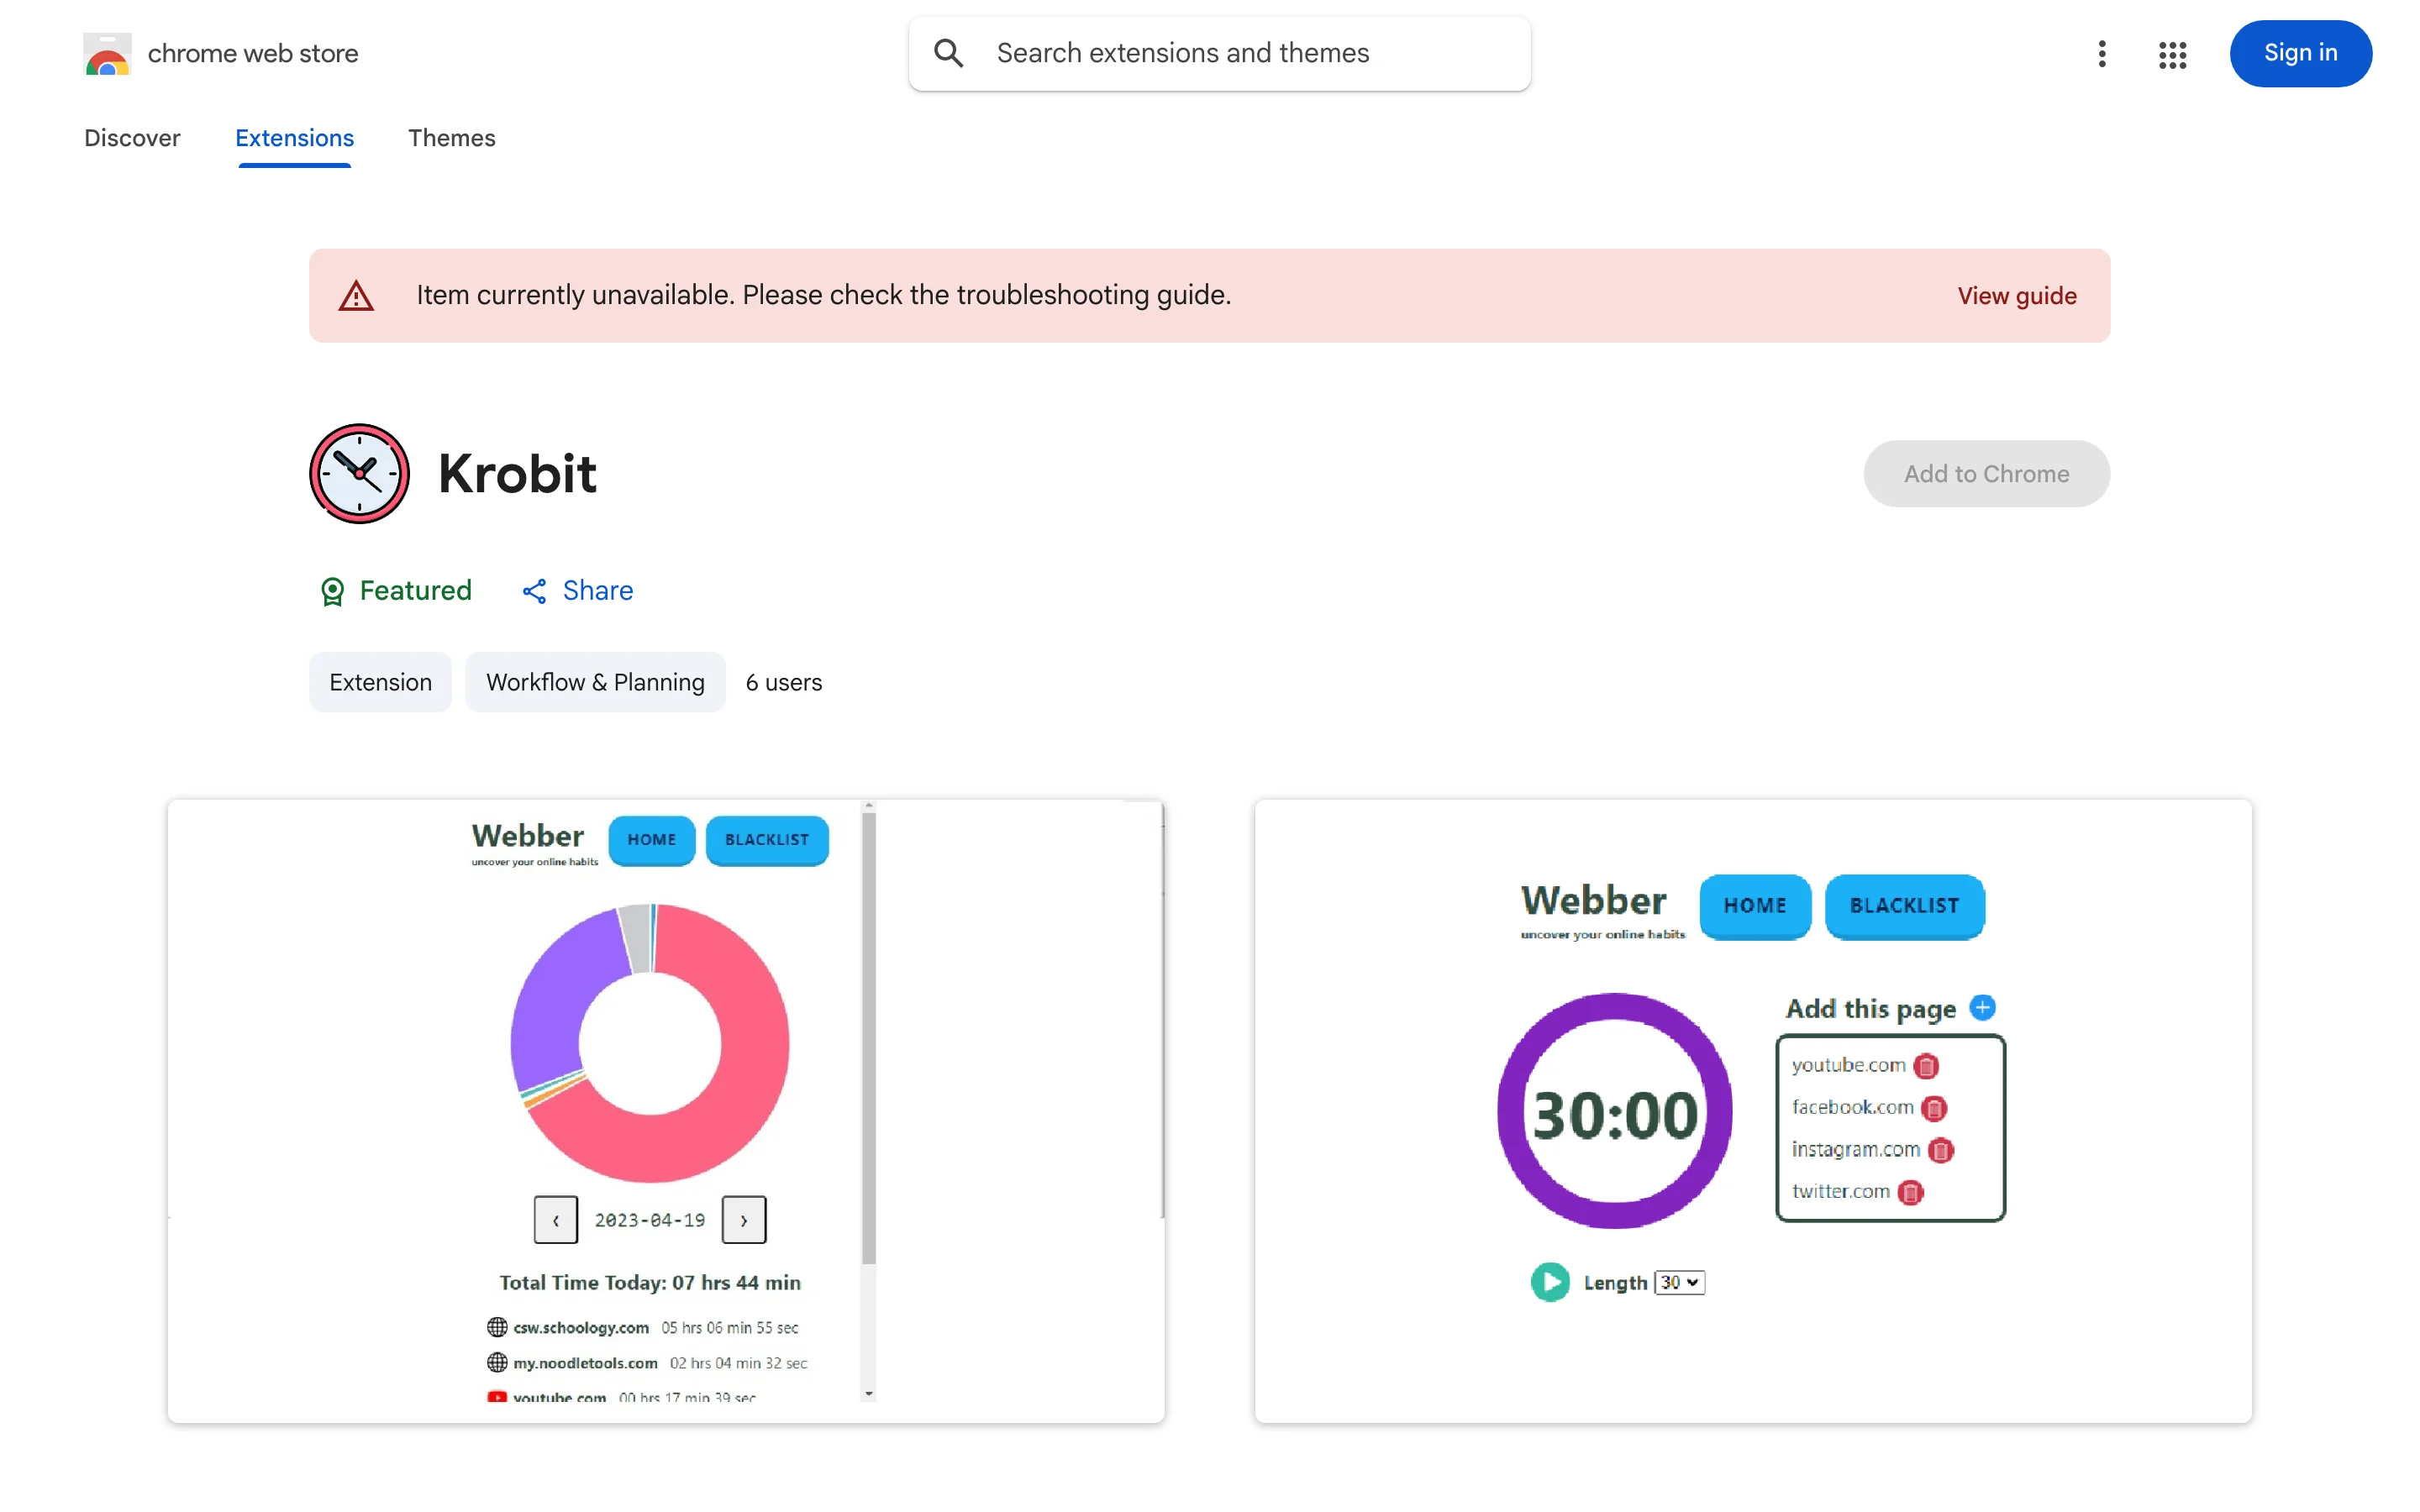Click the search extensions and themes field
Image resolution: width=2420 pixels, height=1512 pixels.
tap(1219, 54)
